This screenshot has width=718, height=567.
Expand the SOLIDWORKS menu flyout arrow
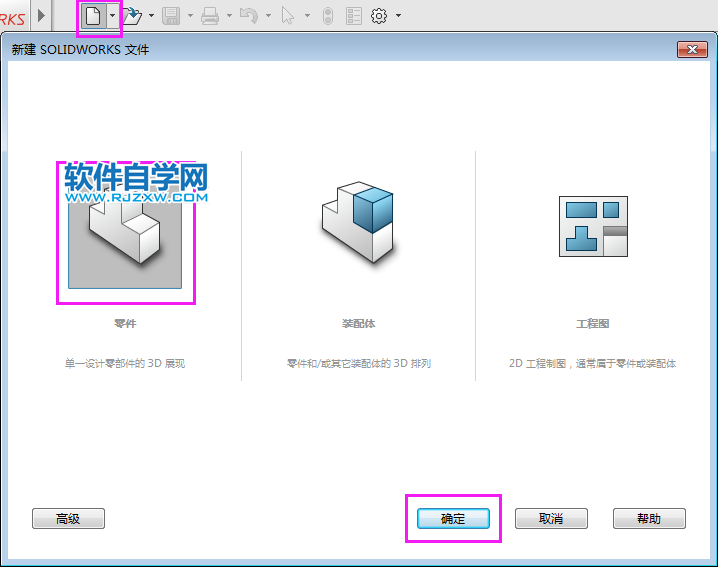pos(42,16)
